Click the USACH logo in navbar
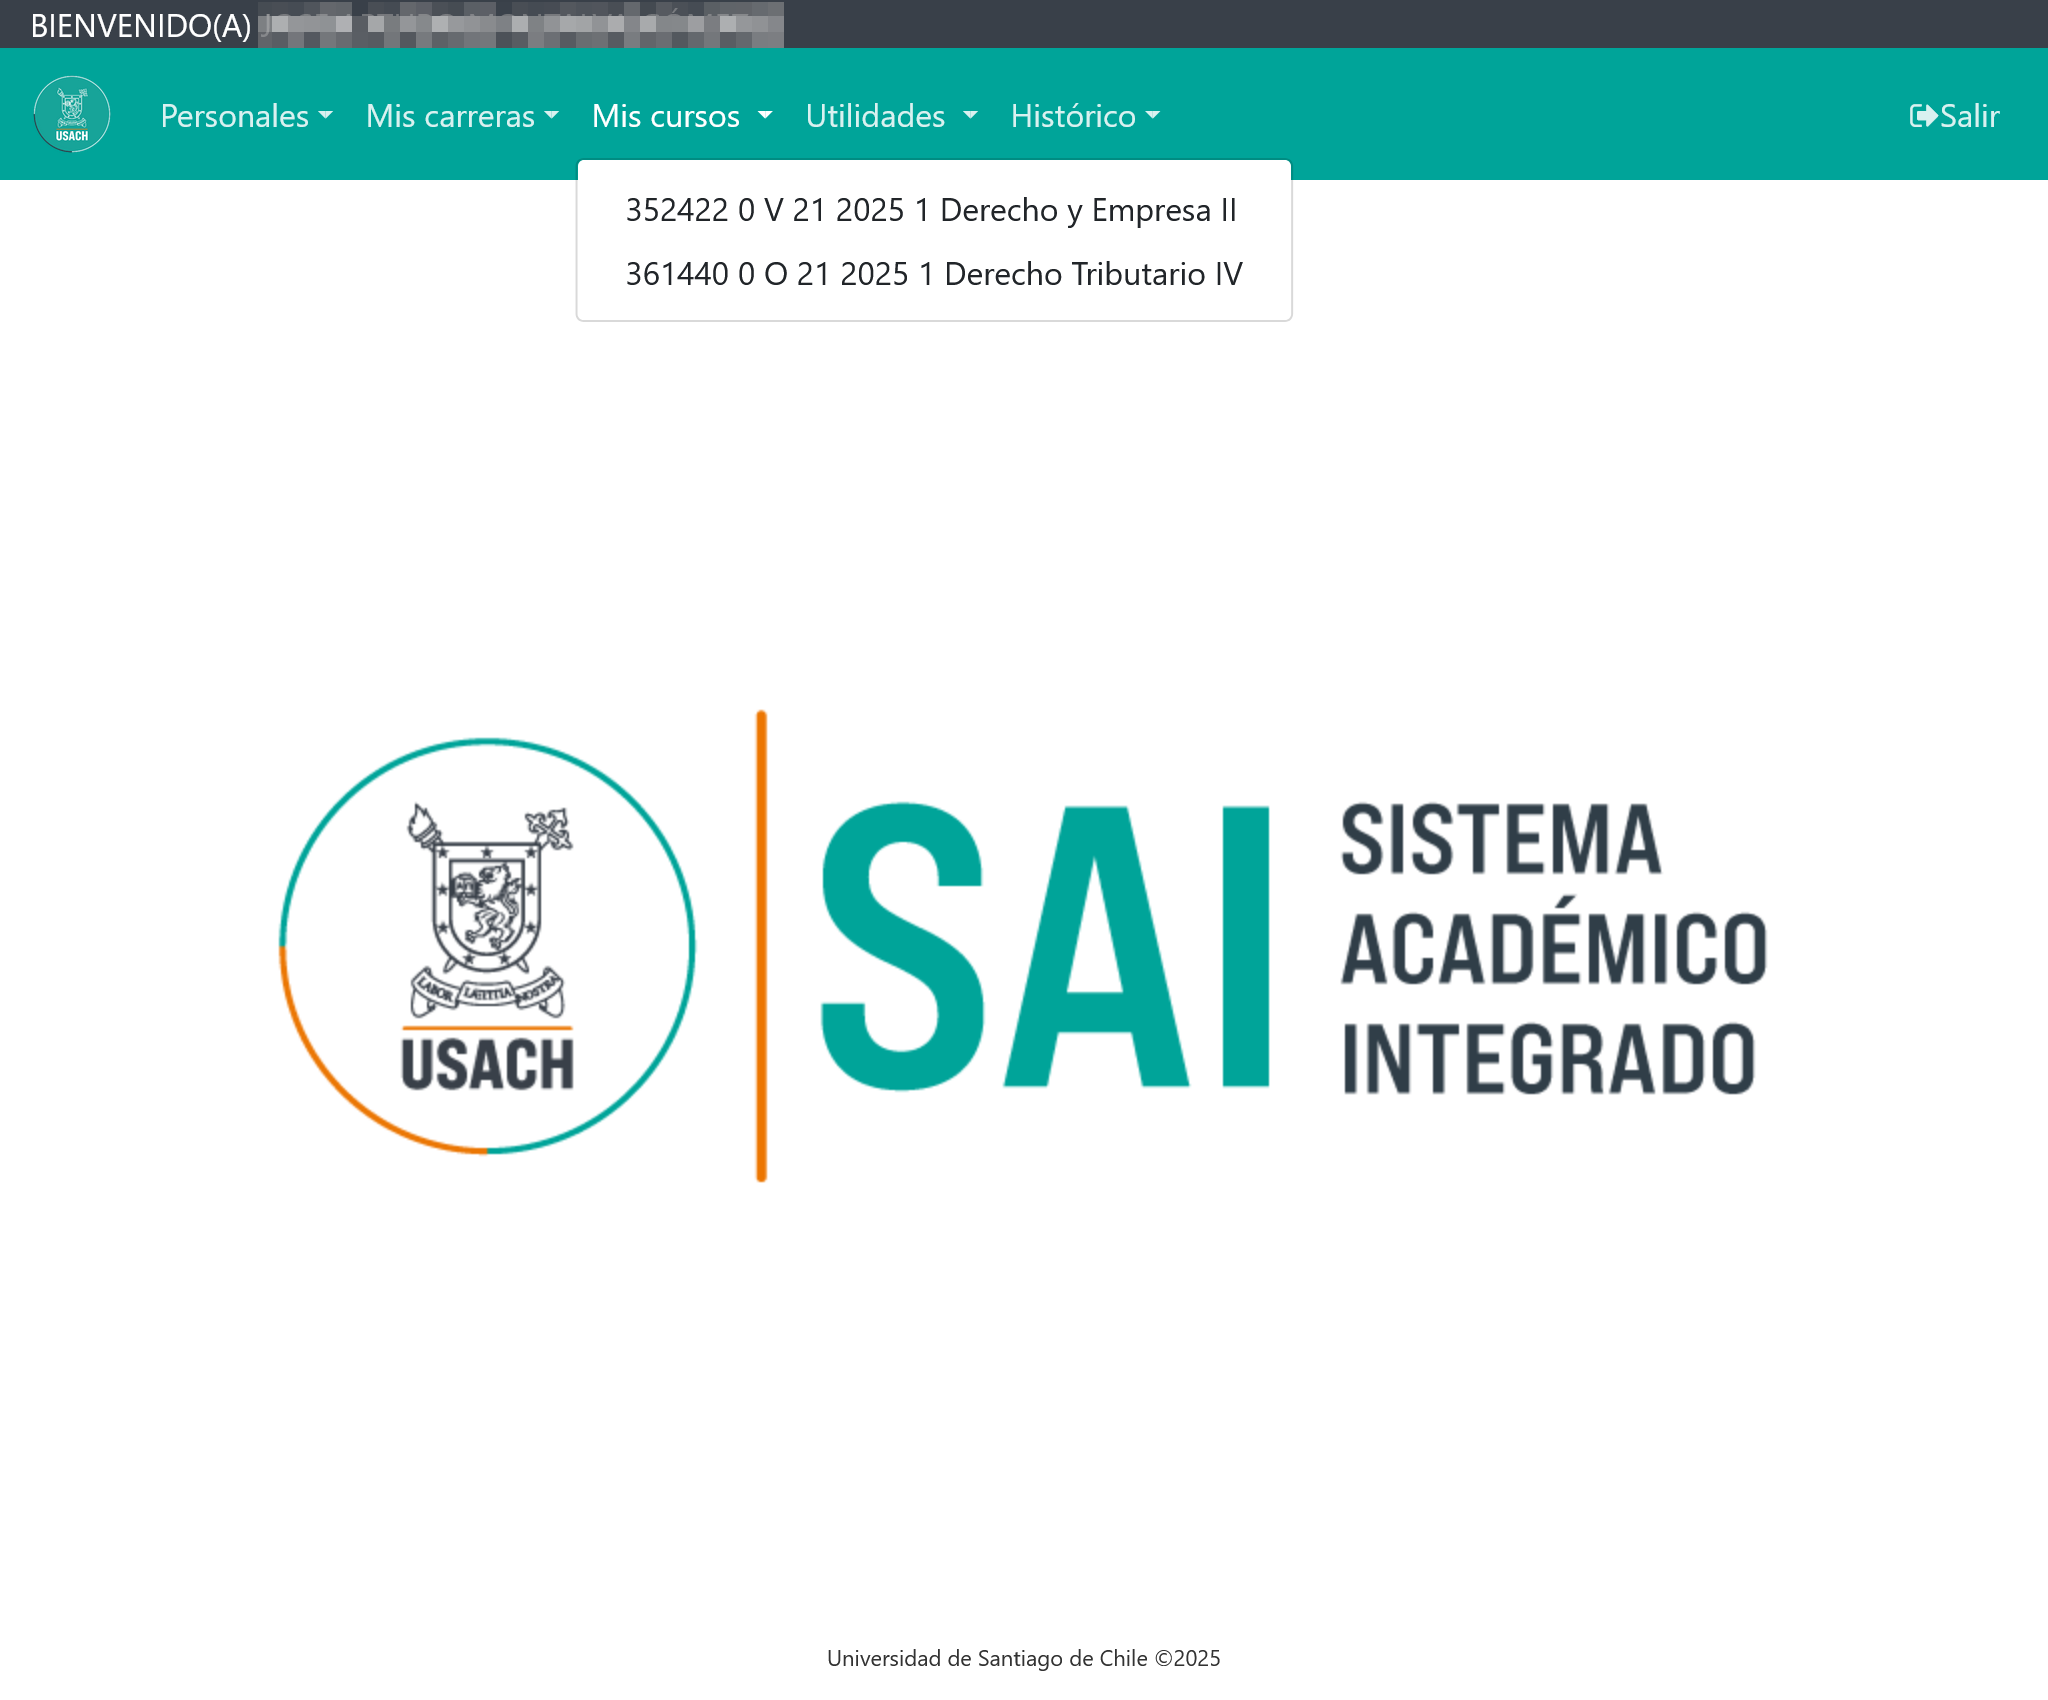Screen dimensions: 2048x1700 (72, 114)
